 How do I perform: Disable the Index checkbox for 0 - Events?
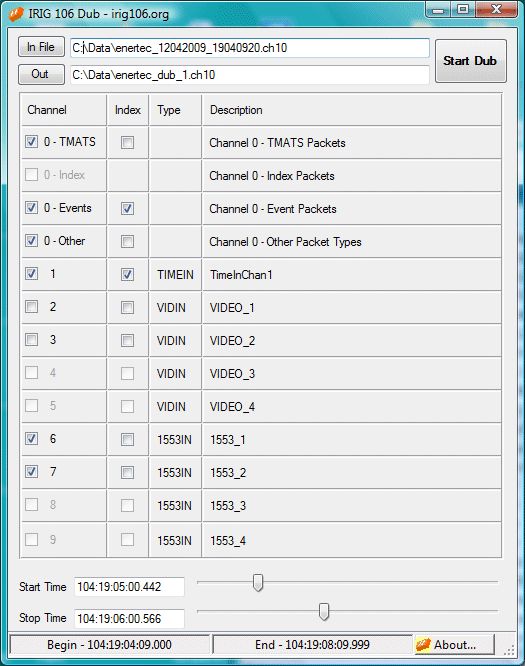point(127,209)
